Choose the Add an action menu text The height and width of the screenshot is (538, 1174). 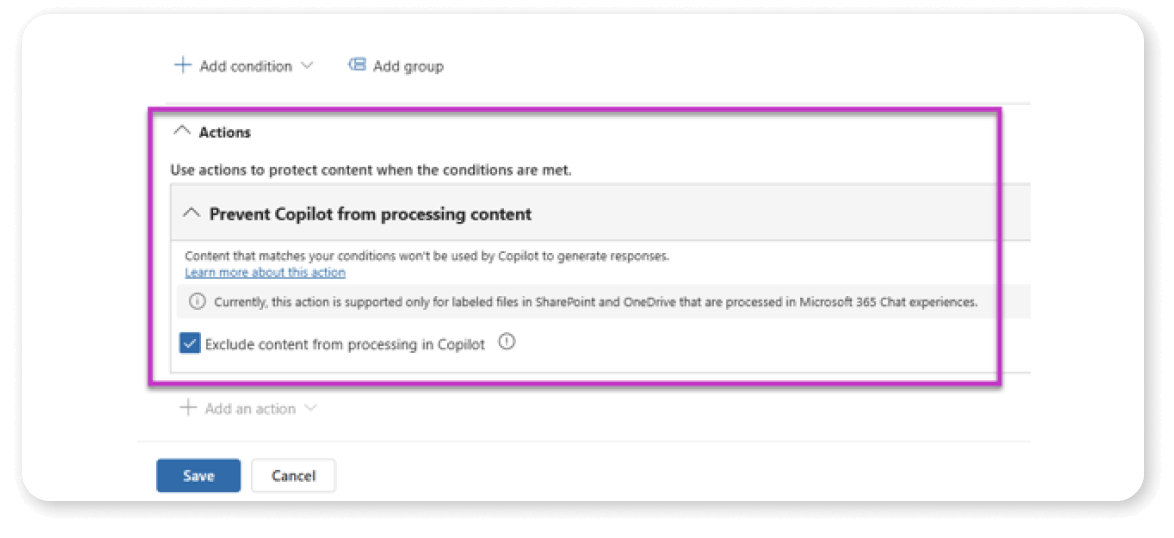pyautogui.click(x=250, y=409)
